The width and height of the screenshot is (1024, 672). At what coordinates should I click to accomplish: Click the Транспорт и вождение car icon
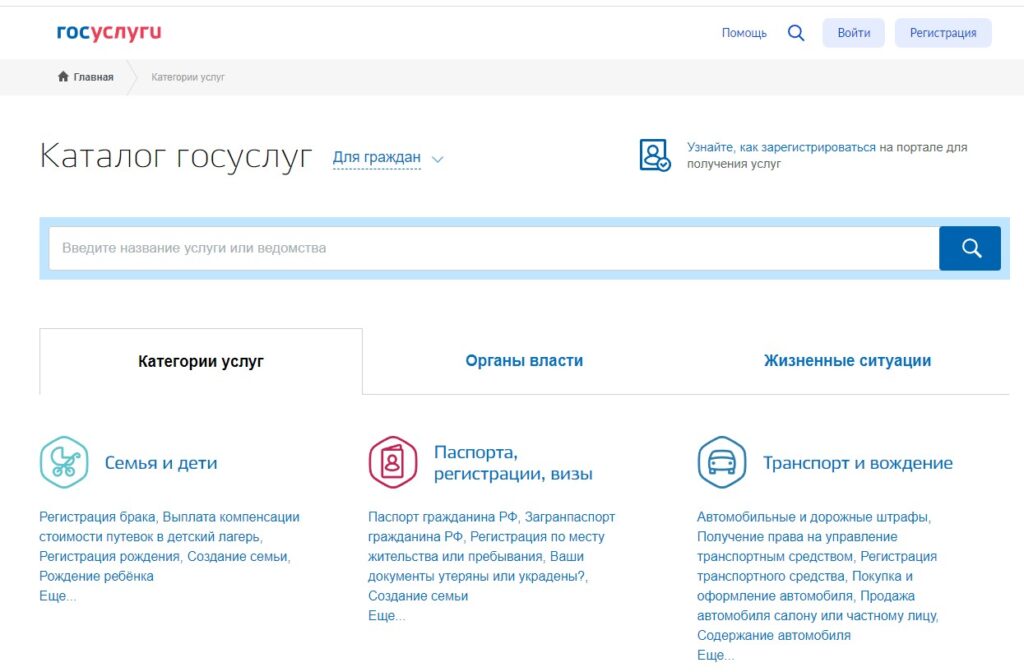point(722,461)
